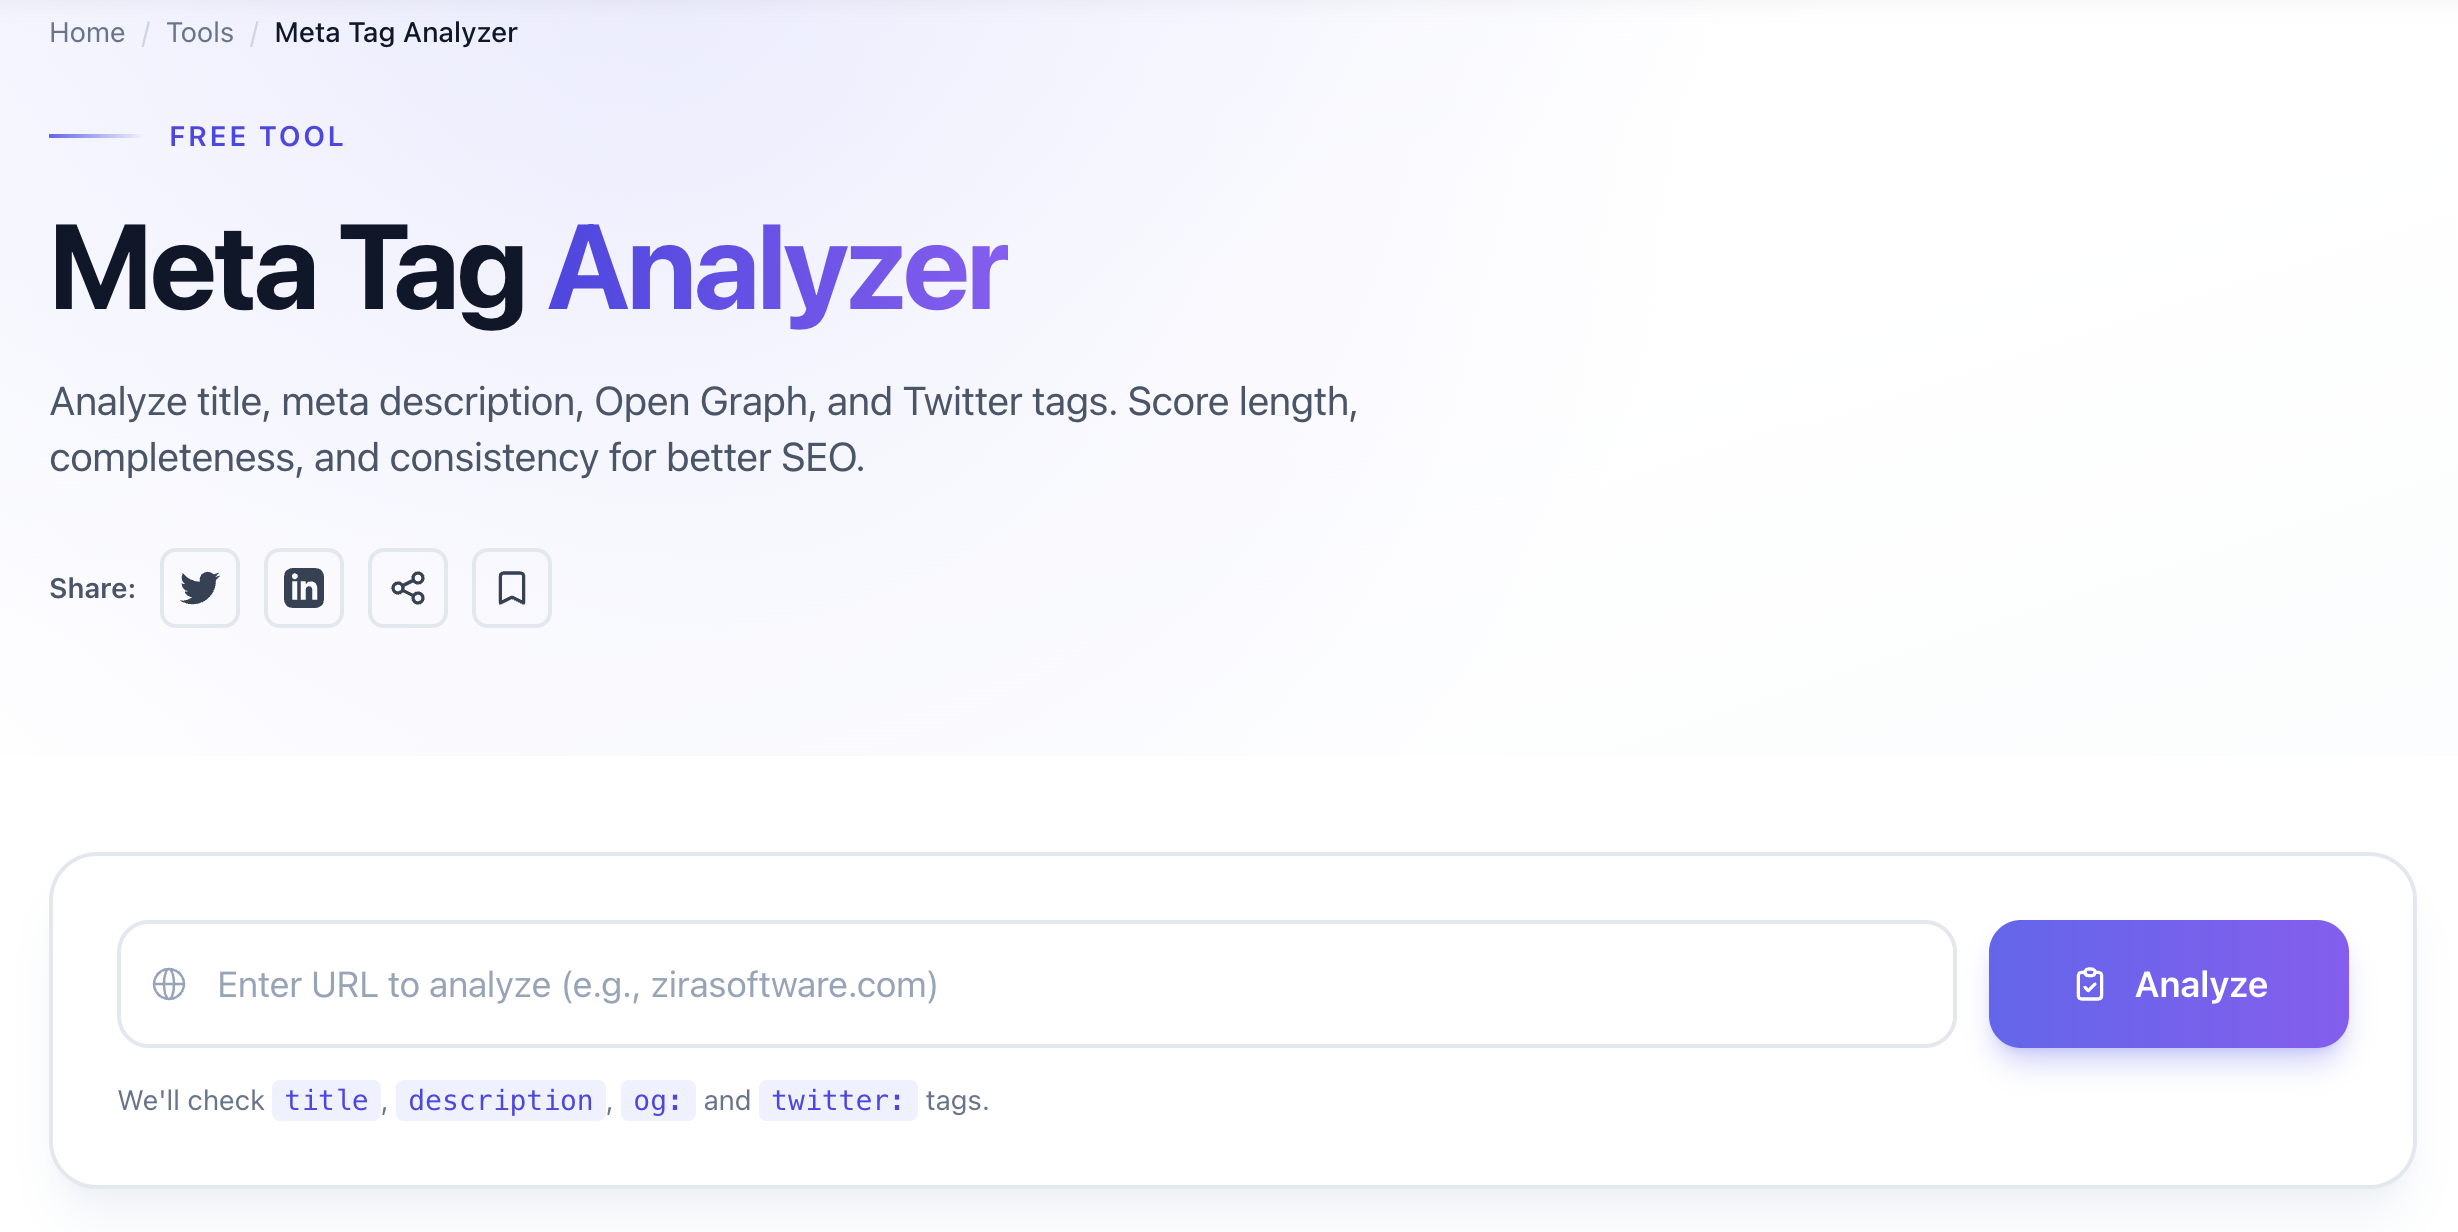Screen dimensions: 2458x1232
Task: Click the og: tag badge
Action: (657, 1100)
